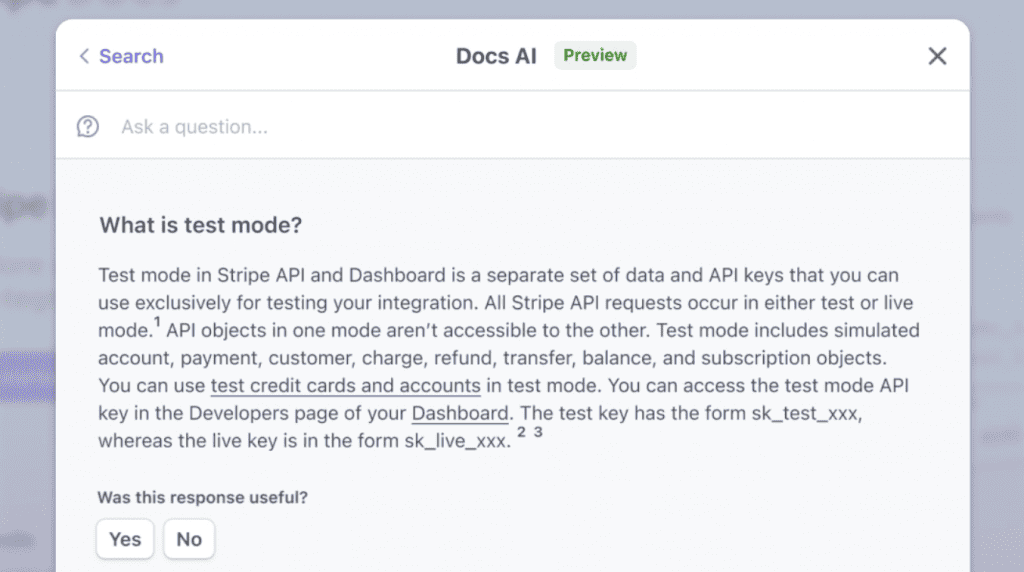Click the What is test mode? heading
The height and width of the screenshot is (572, 1024).
click(x=200, y=225)
